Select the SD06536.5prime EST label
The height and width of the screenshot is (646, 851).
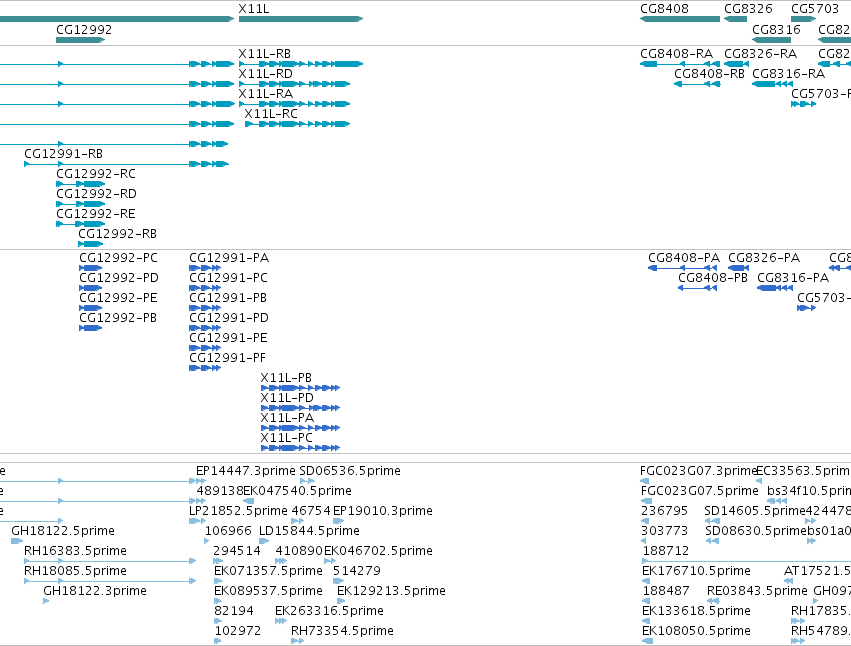click(x=350, y=471)
